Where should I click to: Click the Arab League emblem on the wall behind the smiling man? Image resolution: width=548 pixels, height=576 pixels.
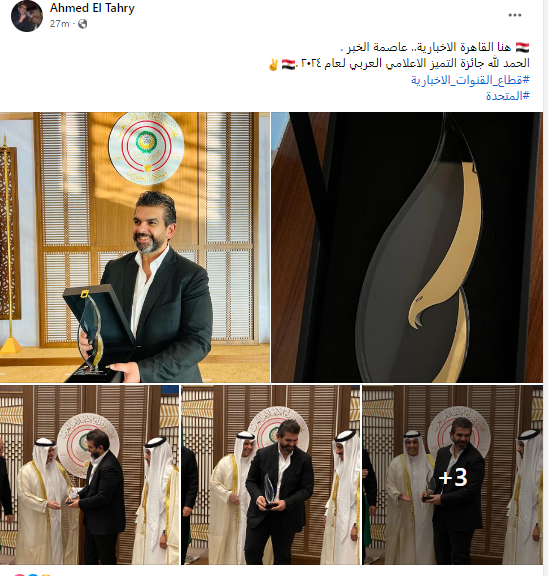point(146,148)
